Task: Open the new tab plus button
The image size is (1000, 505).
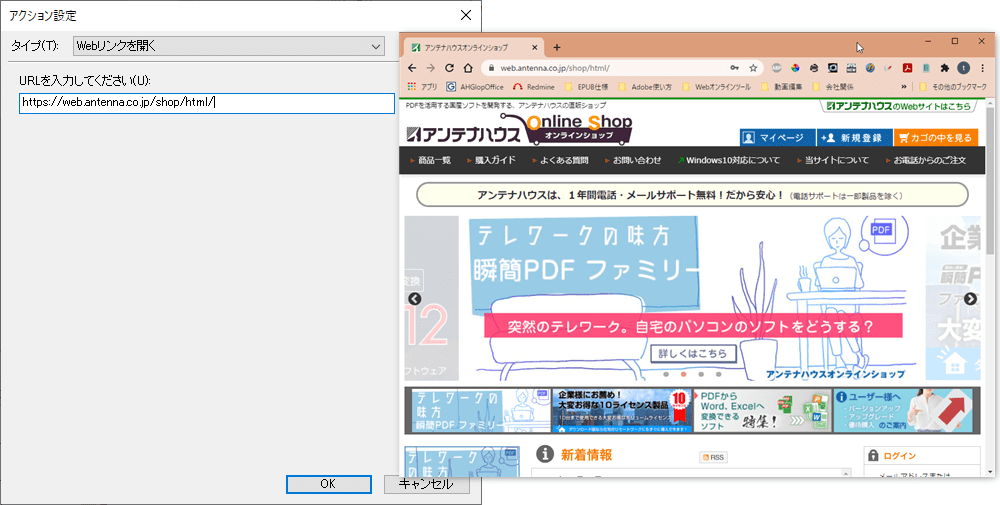Action: point(557,47)
